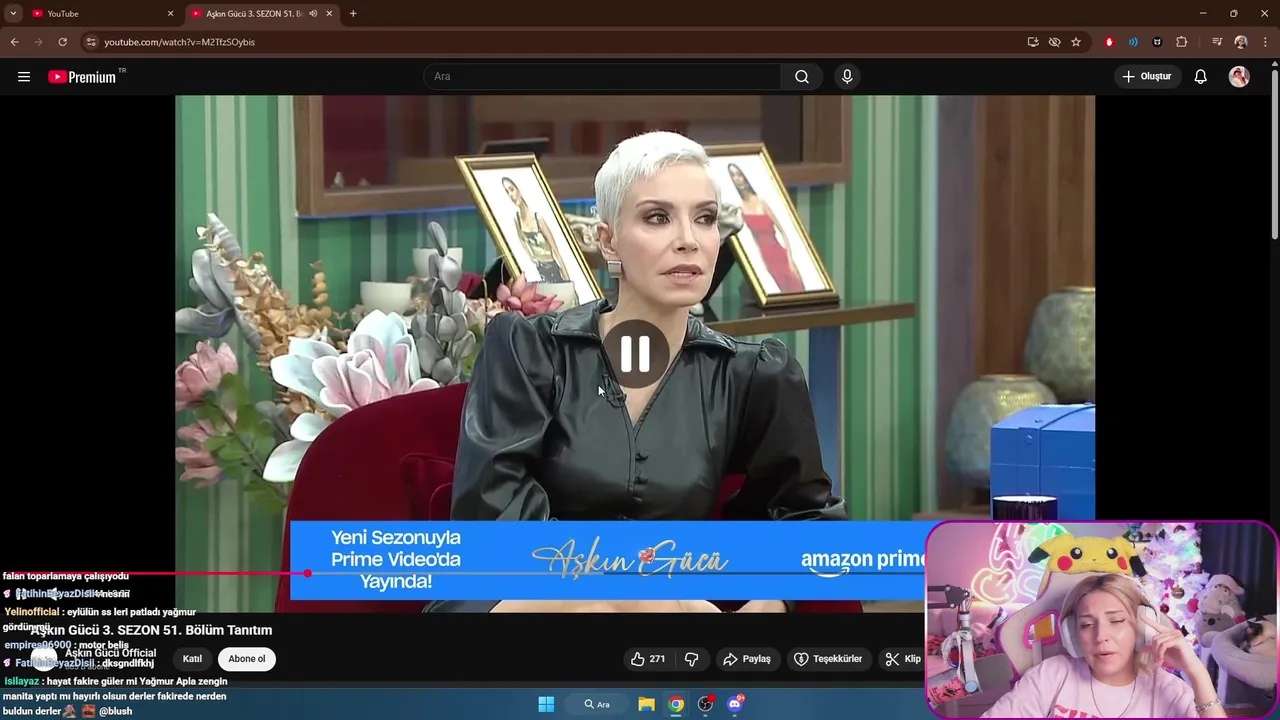The image size is (1280, 720).
Task: Open the YouTube account avatar menu
Action: point(1239,77)
